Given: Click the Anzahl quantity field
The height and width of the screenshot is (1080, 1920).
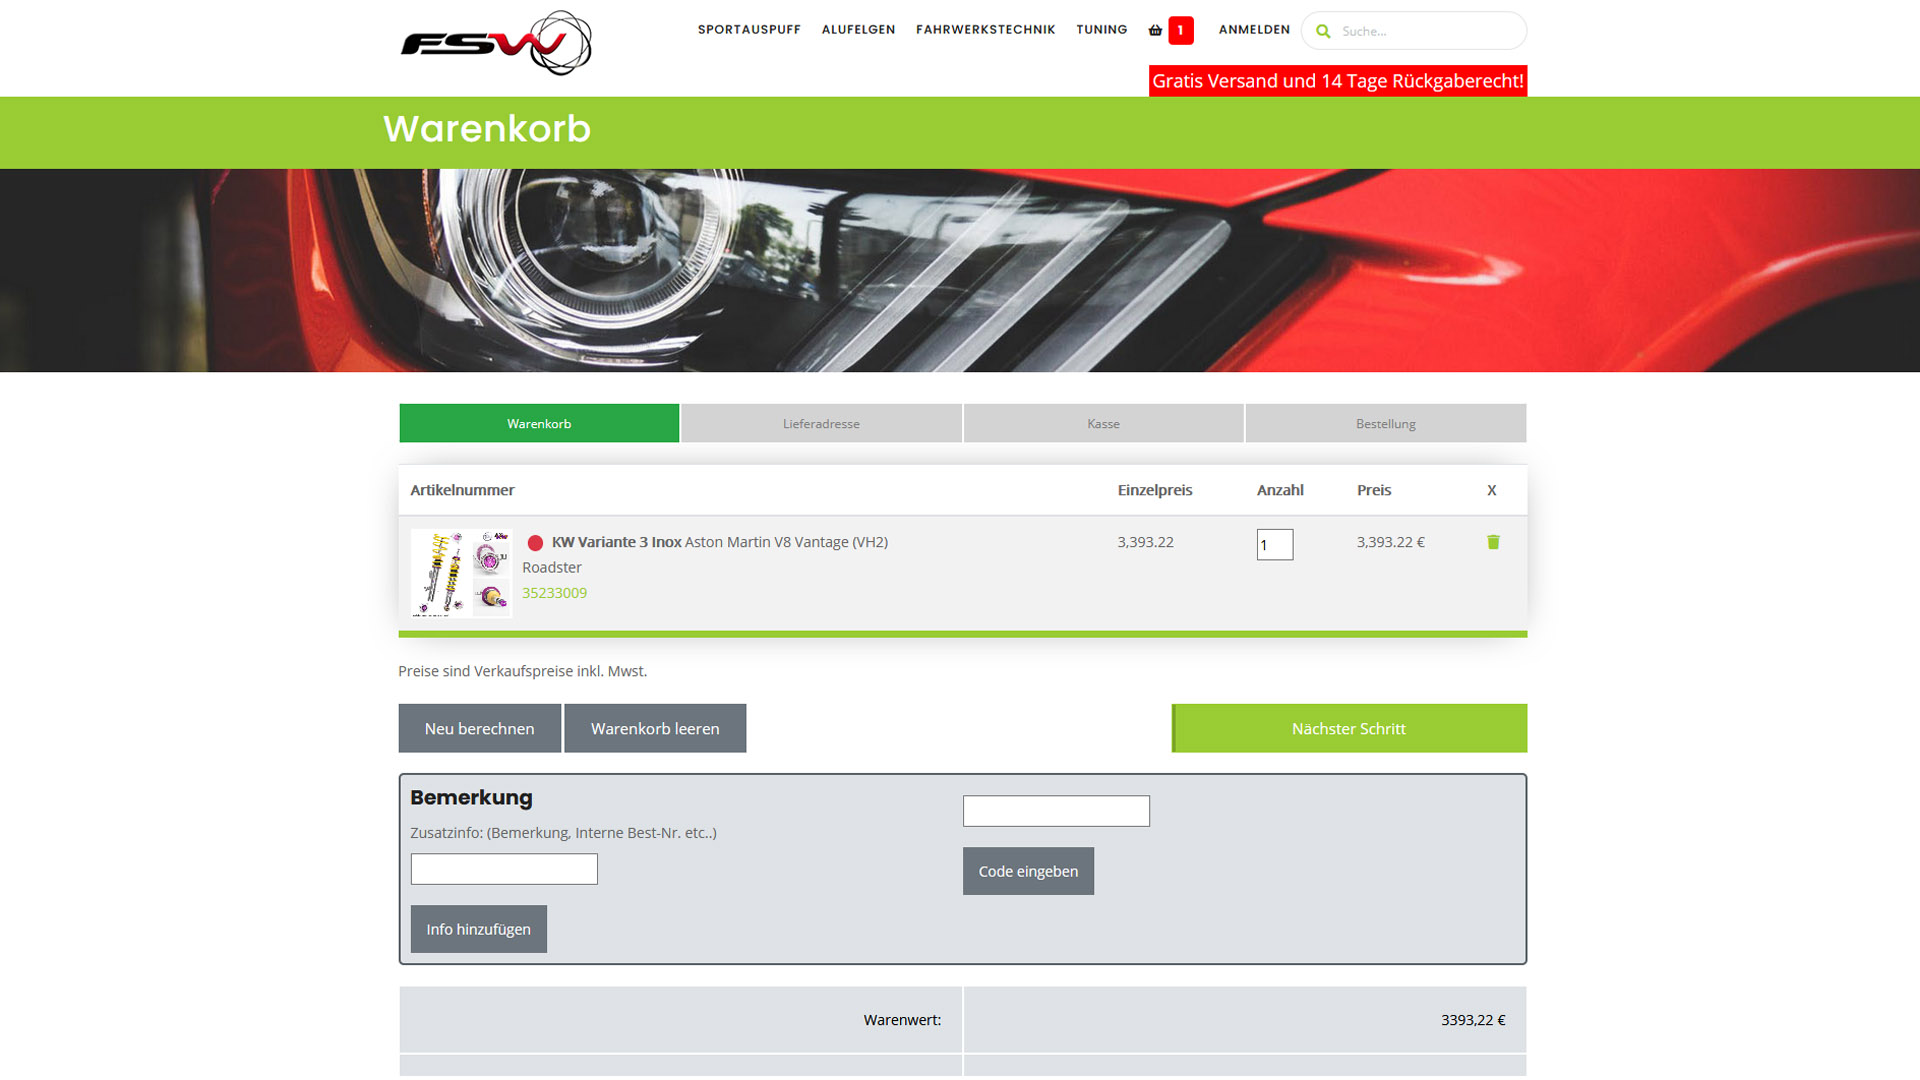Looking at the screenshot, I should 1274,544.
